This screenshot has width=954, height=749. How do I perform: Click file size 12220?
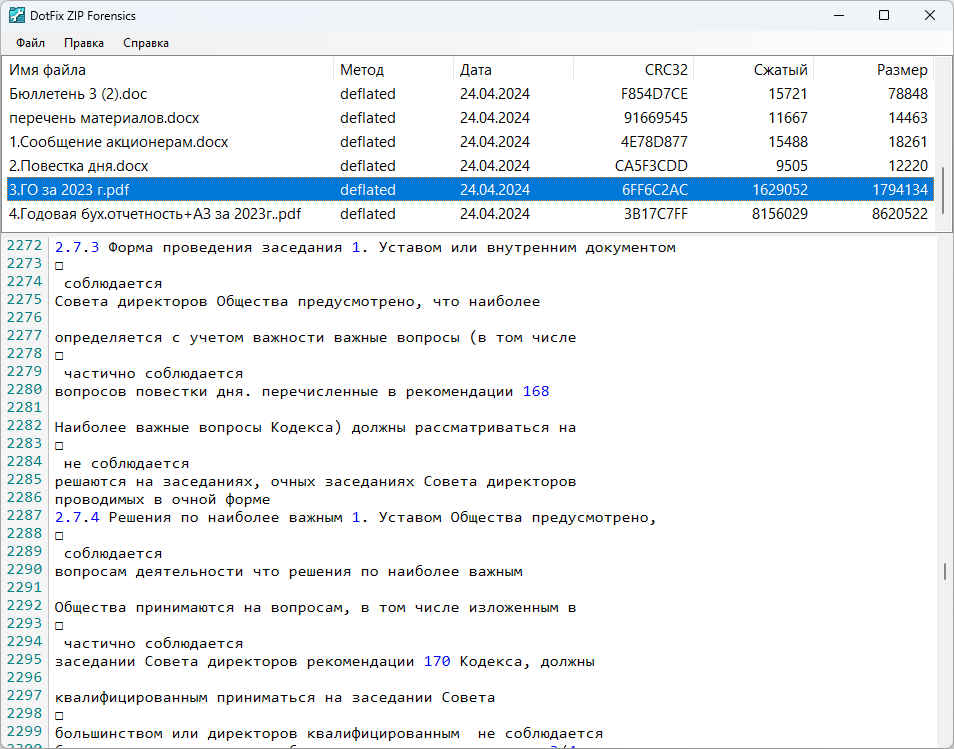(x=907, y=165)
